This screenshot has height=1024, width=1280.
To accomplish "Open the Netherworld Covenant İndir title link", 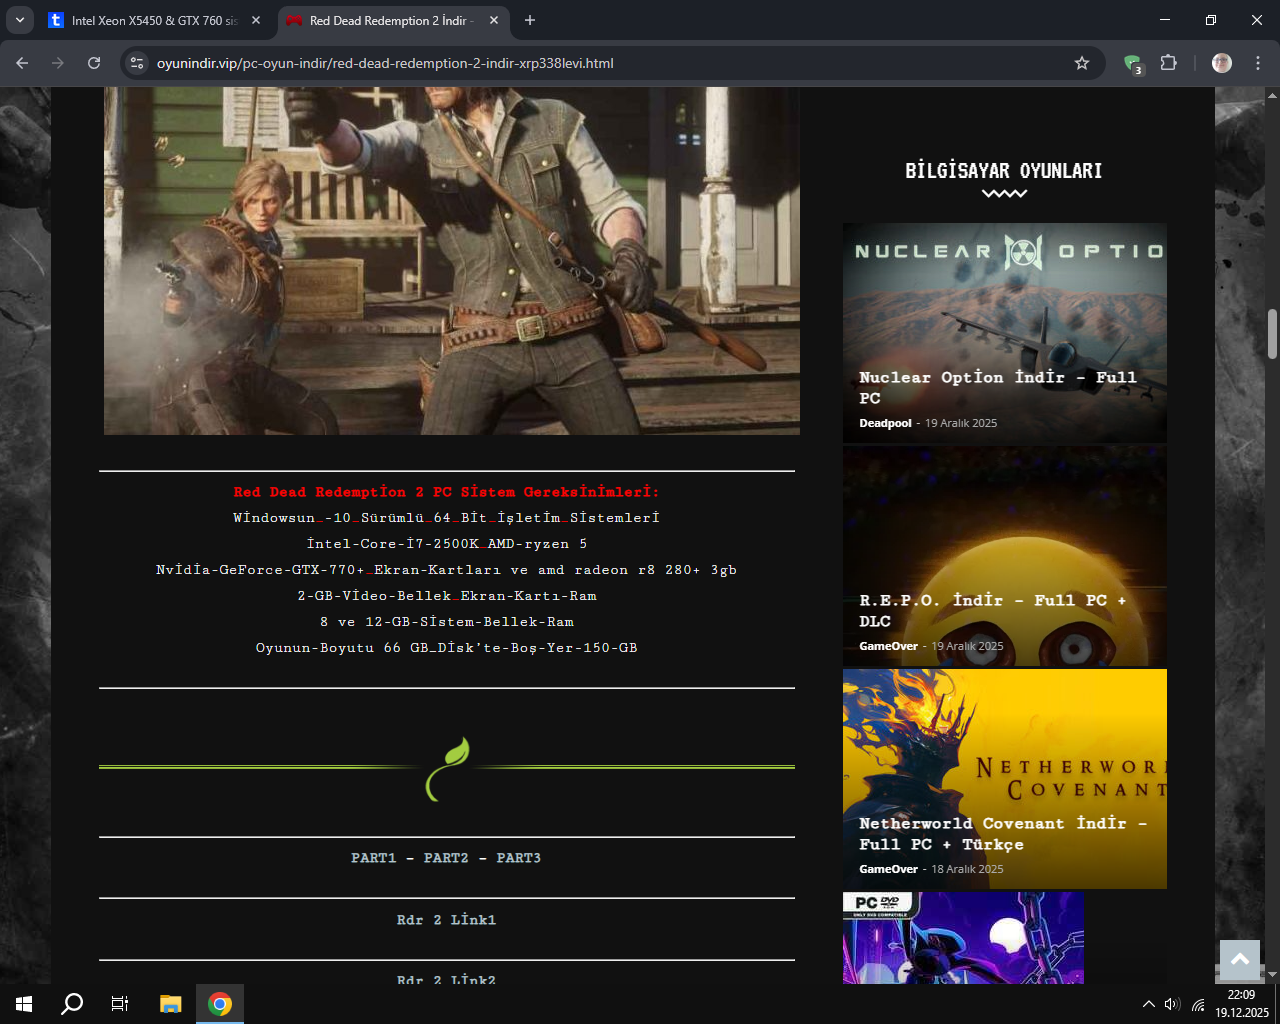I will coord(1003,833).
